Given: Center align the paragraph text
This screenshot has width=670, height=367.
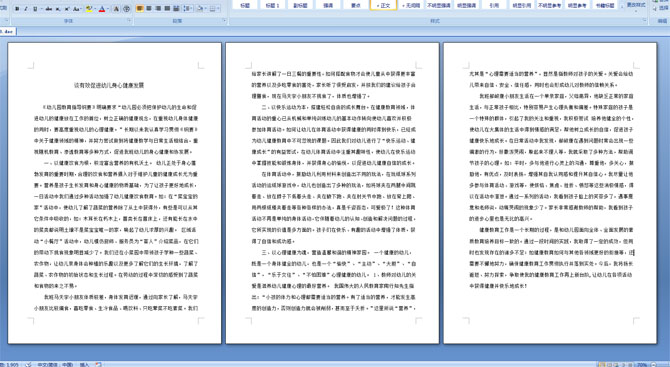Looking at the screenshot, I should [x=149, y=8].
